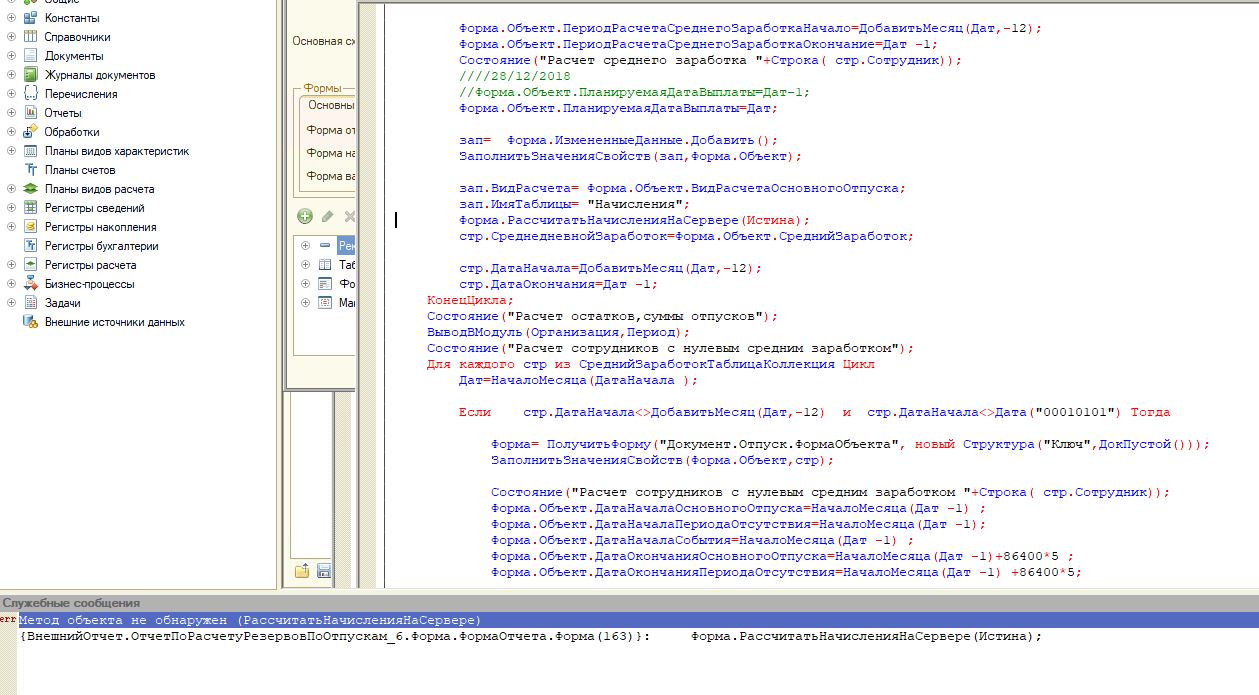Click the Планы счетов icon
Screen dimensions: 1259x695
pyautogui.click(x=30, y=170)
